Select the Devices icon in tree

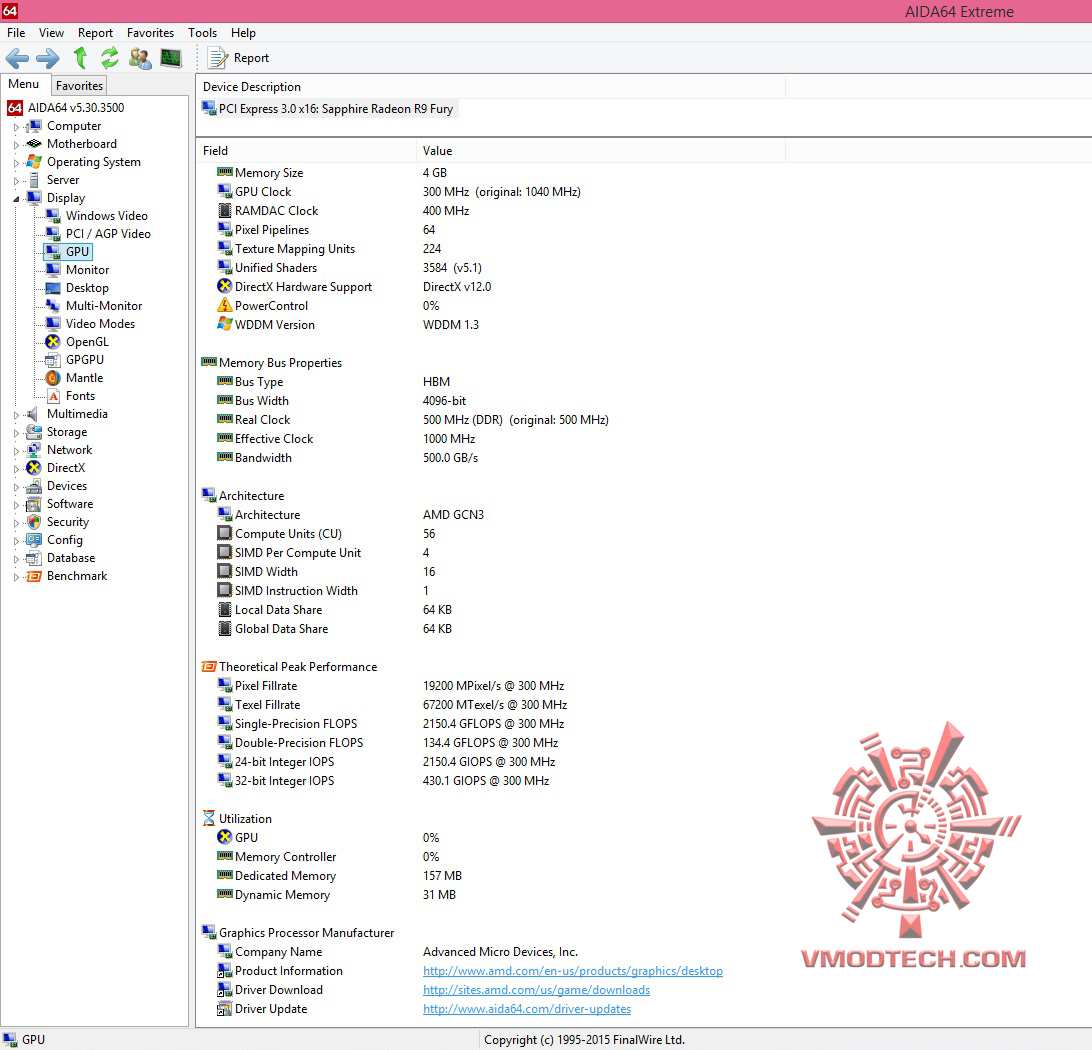(x=34, y=486)
